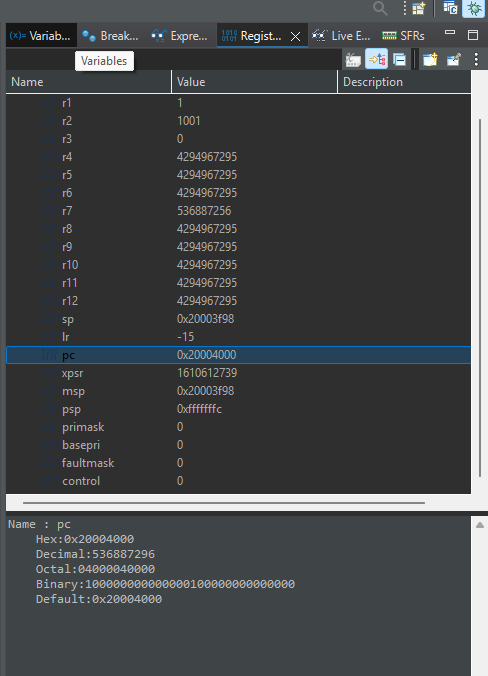Viewport: 488px width, 676px height.
Task: Select the r6 register row
Action: [238, 193]
